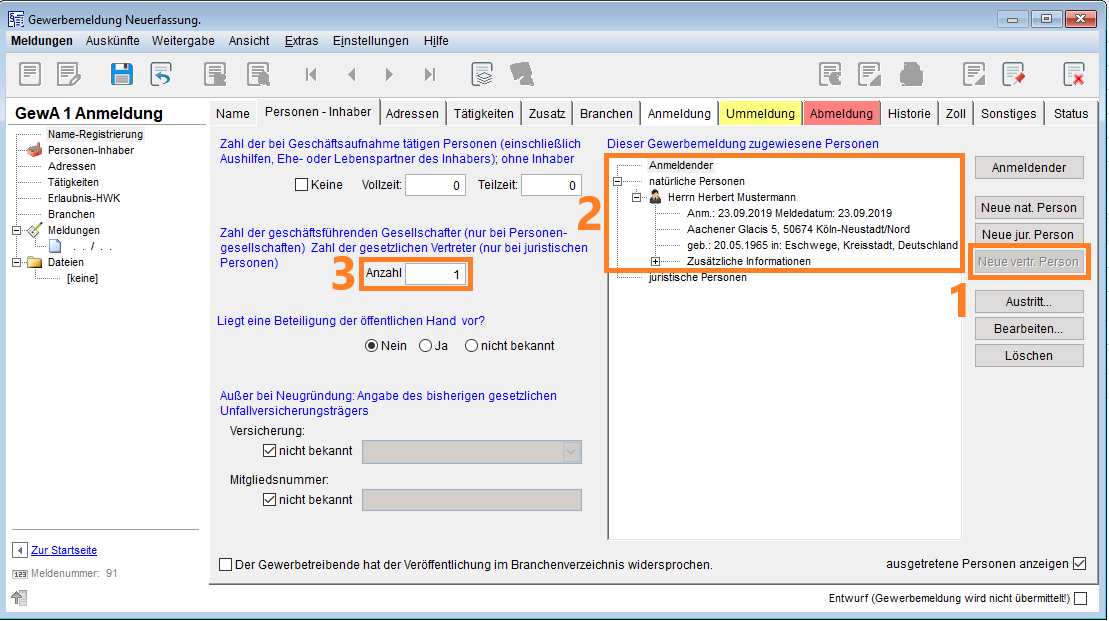Check the Keine checkbox
The height and width of the screenshot is (621, 1109).
[301, 185]
